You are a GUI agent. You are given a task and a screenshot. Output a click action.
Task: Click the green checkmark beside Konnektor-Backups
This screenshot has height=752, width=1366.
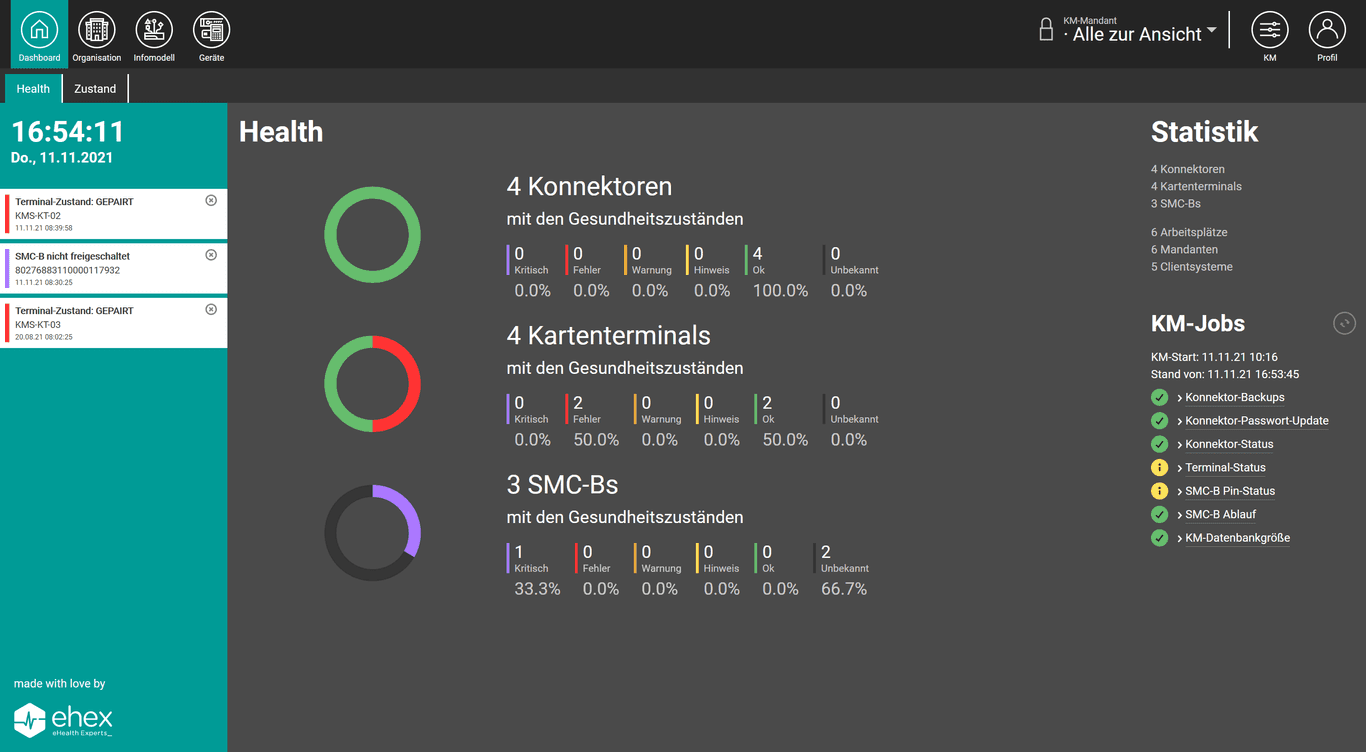point(1159,397)
